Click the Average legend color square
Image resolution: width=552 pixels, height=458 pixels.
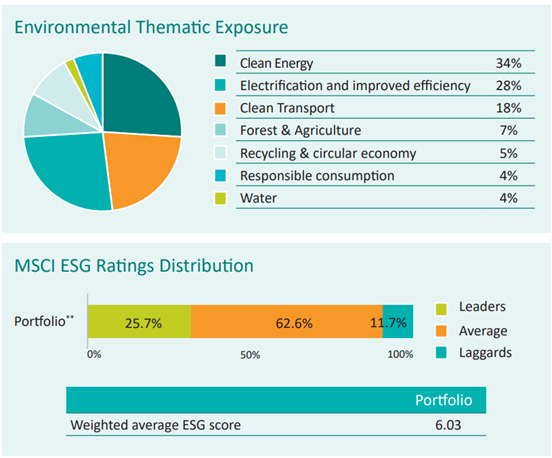pyautogui.click(x=441, y=331)
